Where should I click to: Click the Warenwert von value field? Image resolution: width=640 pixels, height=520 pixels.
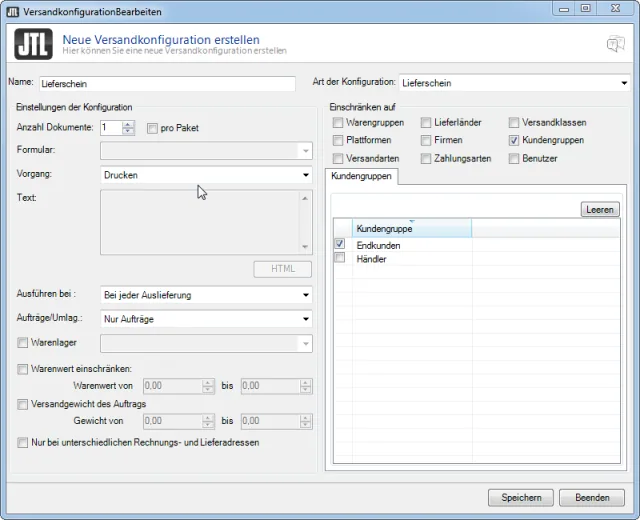[173, 386]
